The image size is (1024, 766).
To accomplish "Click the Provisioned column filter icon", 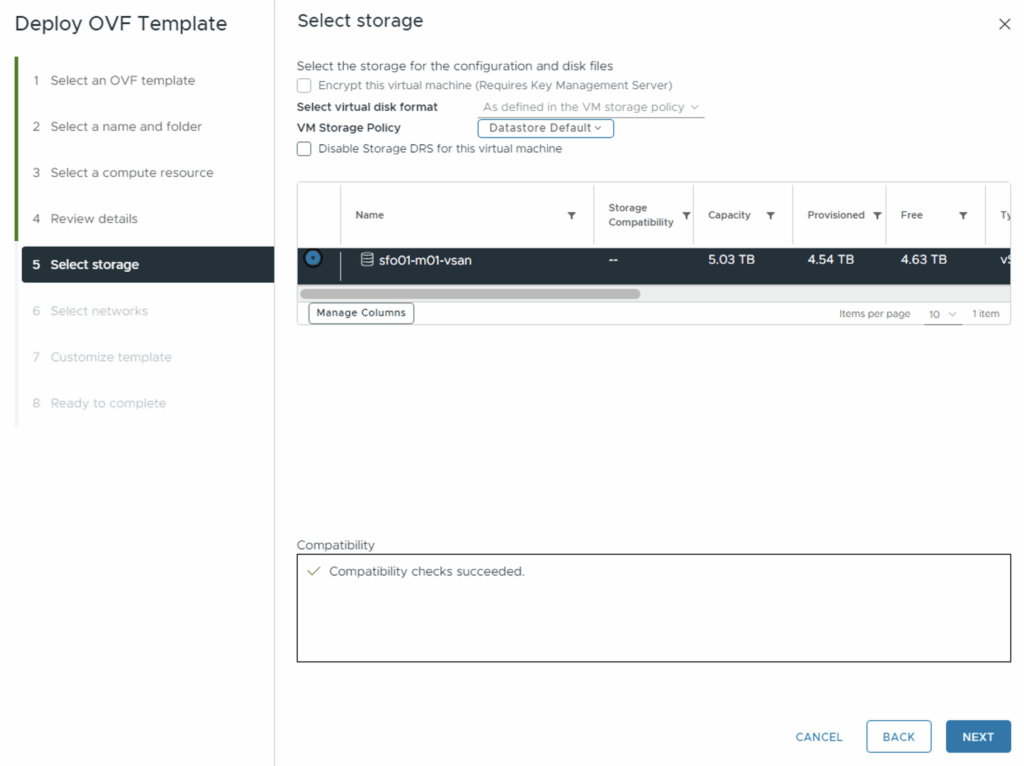I will [x=877, y=216].
